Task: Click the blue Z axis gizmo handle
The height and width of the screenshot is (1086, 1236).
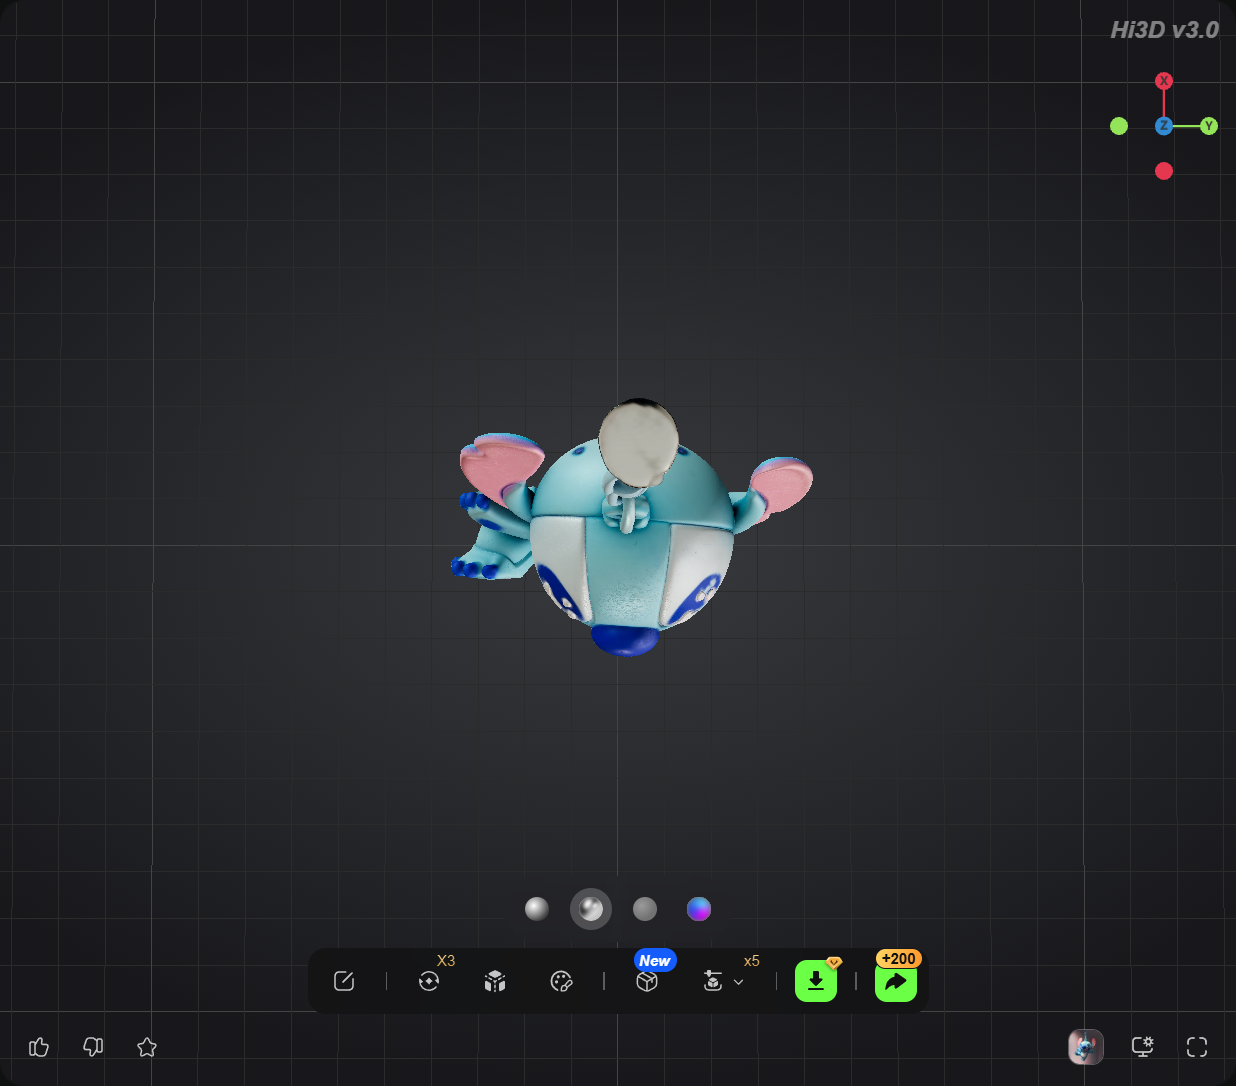Action: 1164,126
